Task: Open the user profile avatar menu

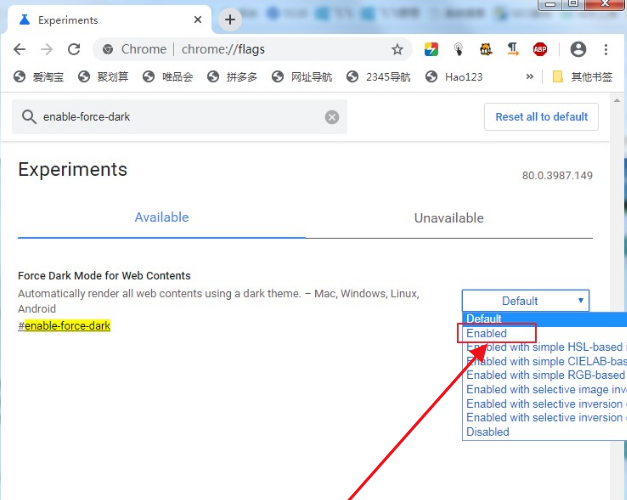Action: tap(578, 49)
